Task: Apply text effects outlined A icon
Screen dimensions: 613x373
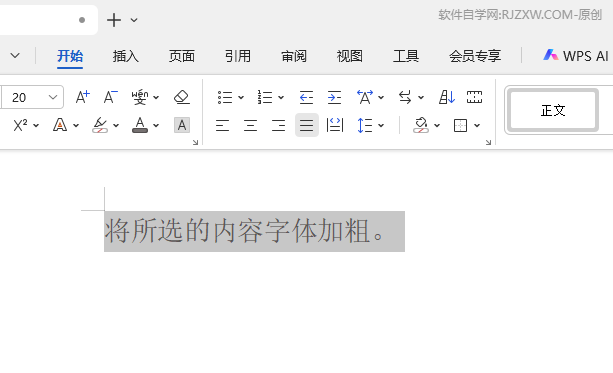Action: (60, 126)
